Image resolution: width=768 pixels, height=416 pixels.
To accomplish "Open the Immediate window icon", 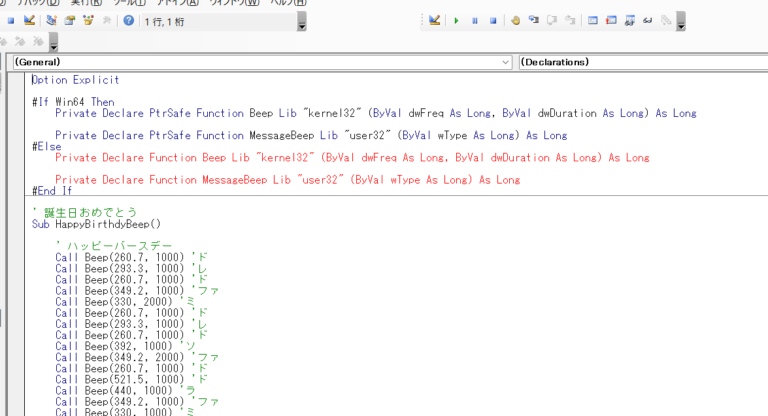I will tap(611, 20).
